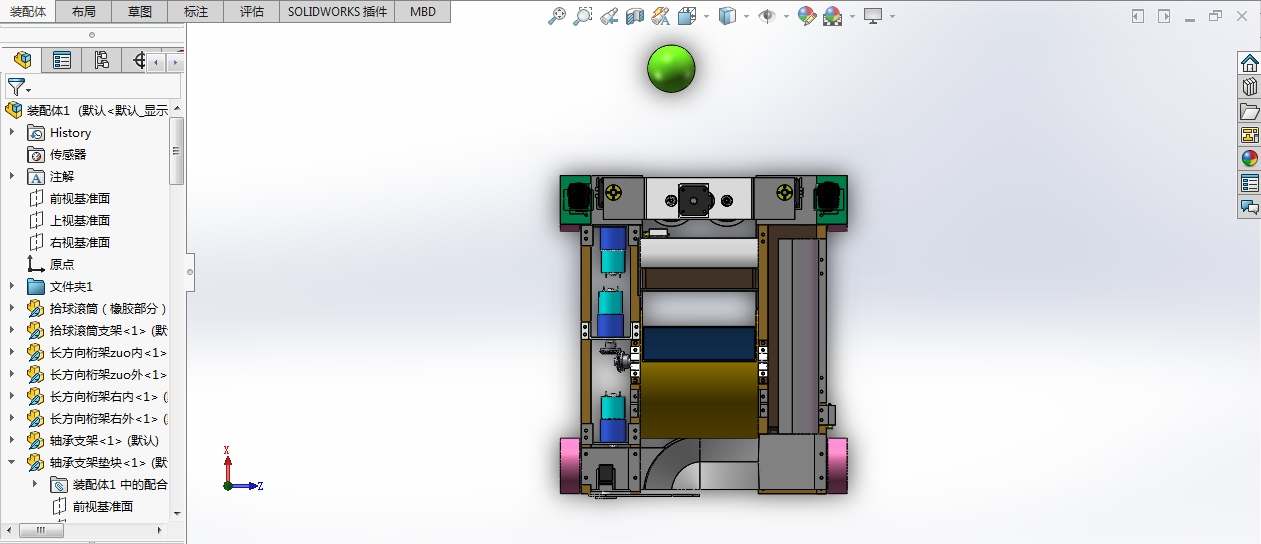This screenshot has width=1261, height=544.
Task: Switch to the 草图 tab
Action: (141, 12)
